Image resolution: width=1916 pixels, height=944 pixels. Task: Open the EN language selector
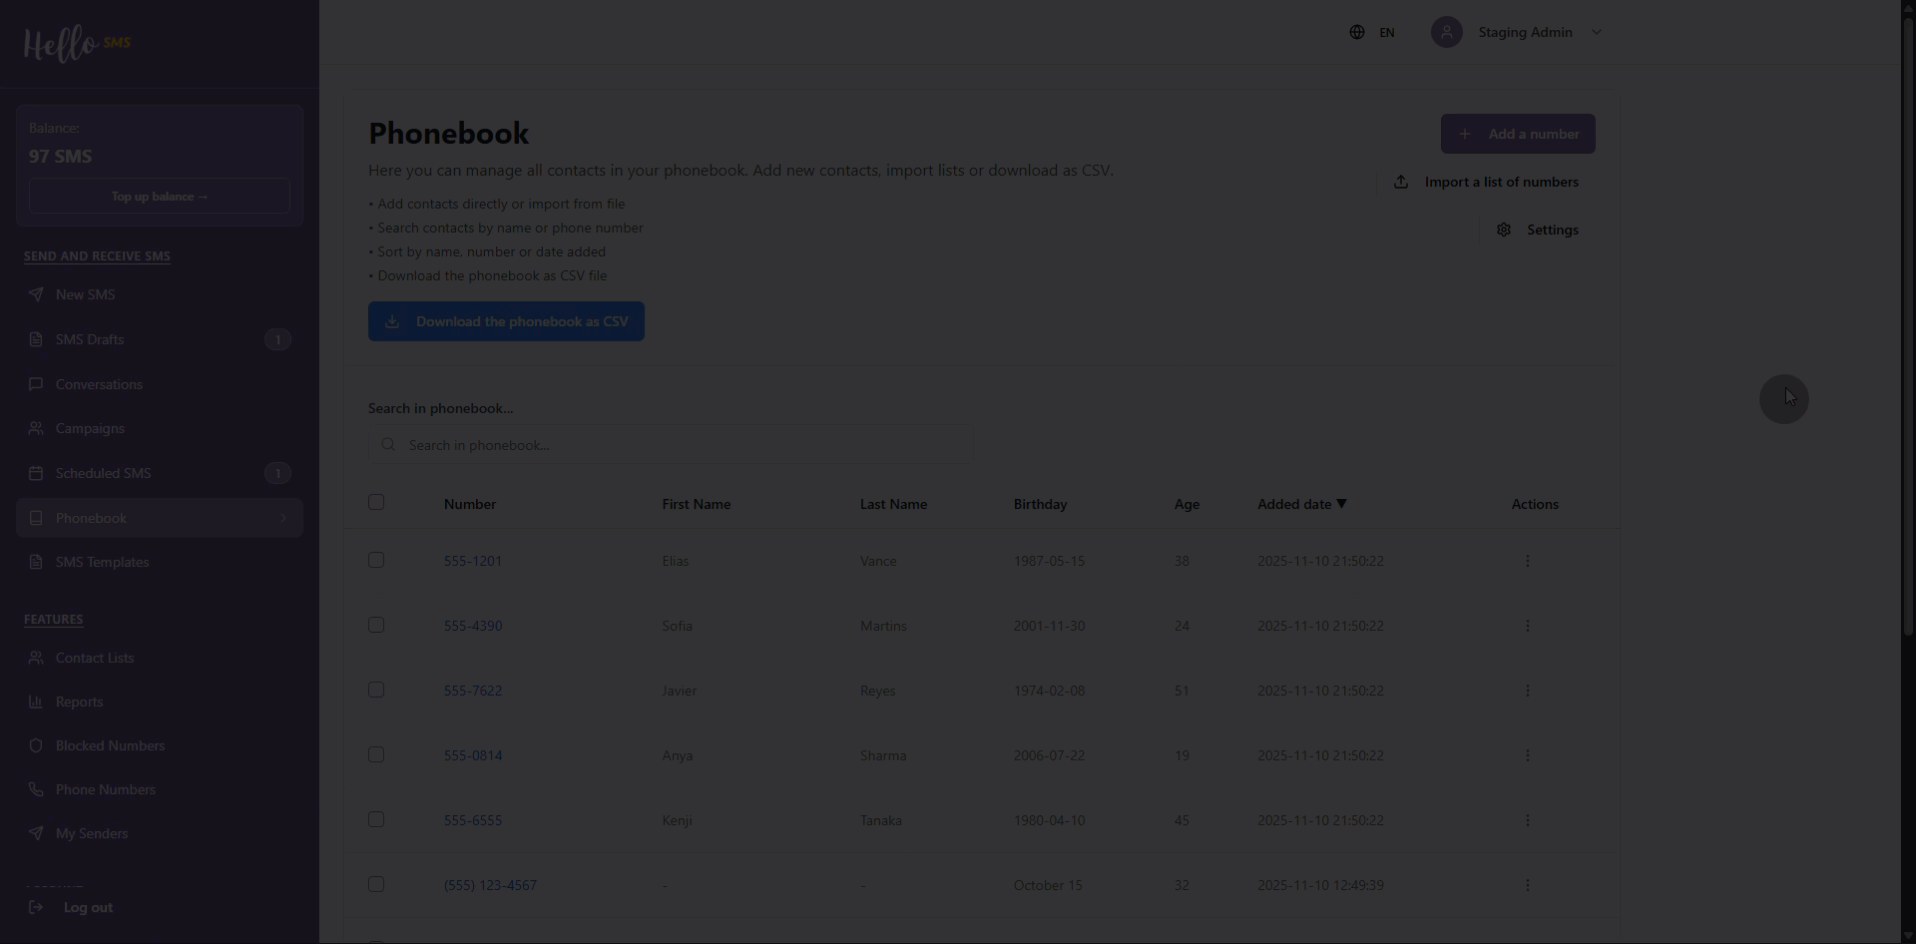pyautogui.click(x=1372, y=32)
